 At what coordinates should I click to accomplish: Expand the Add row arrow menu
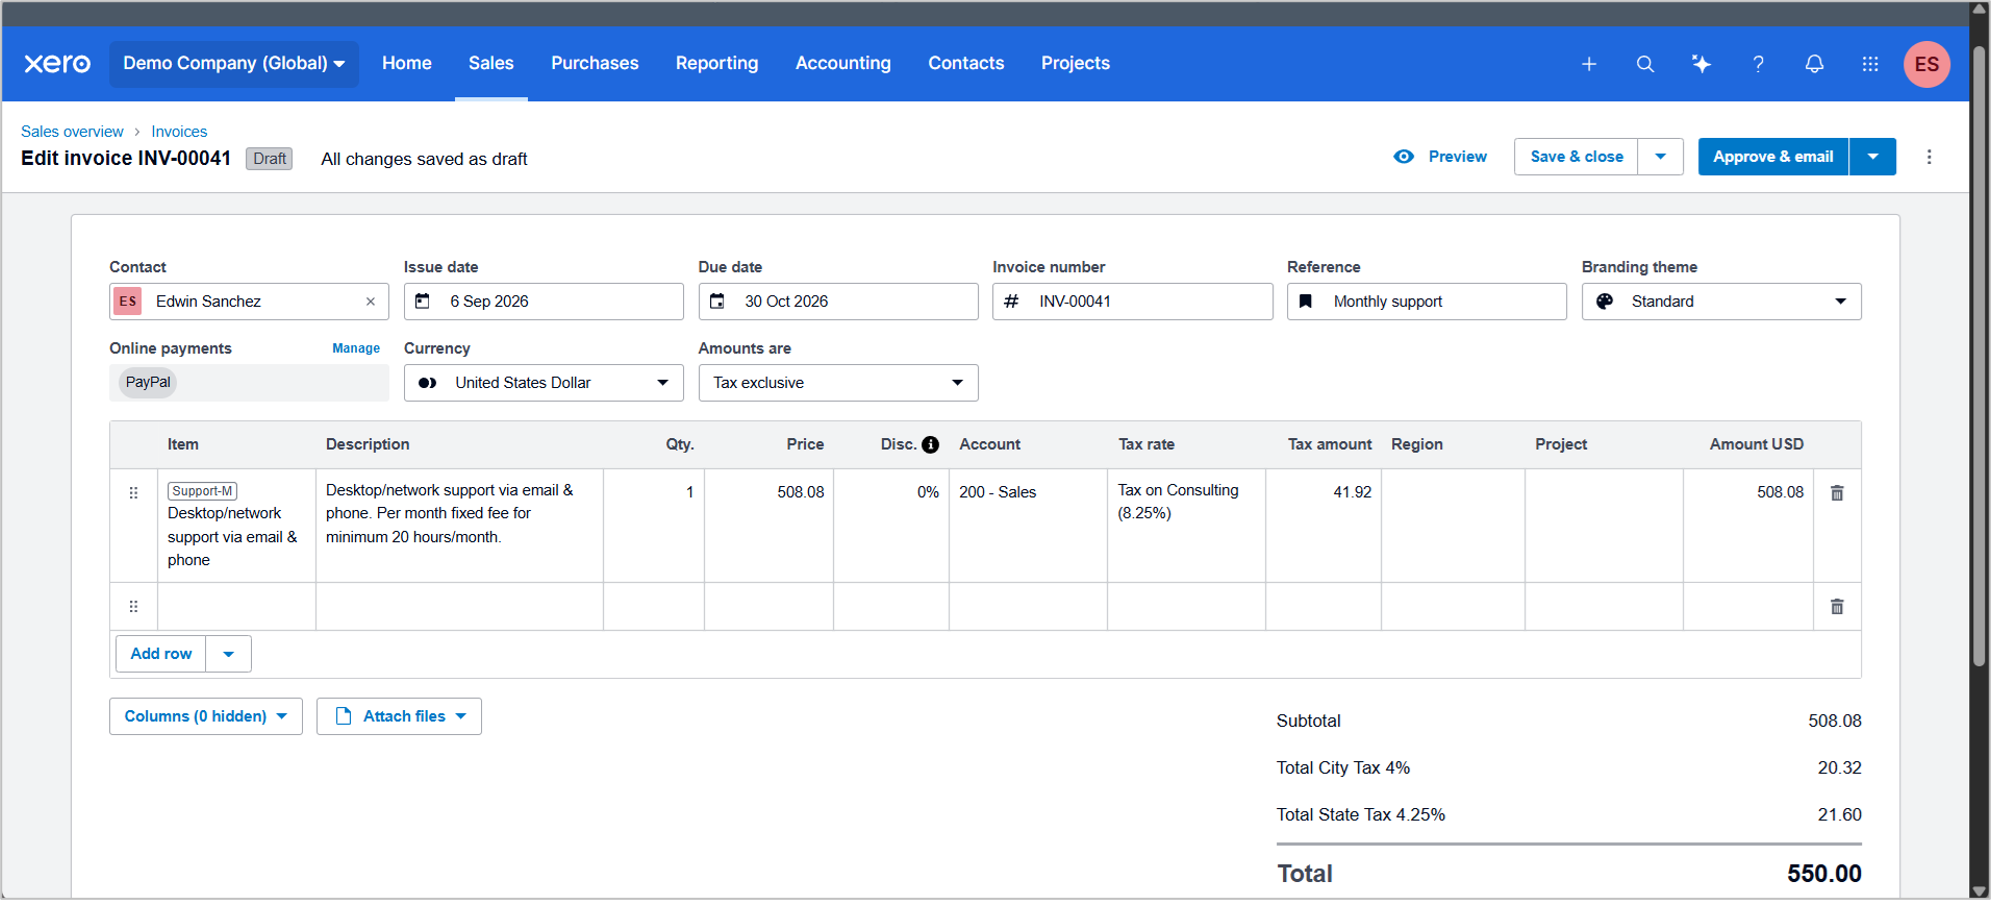click(x=229, y=654)
